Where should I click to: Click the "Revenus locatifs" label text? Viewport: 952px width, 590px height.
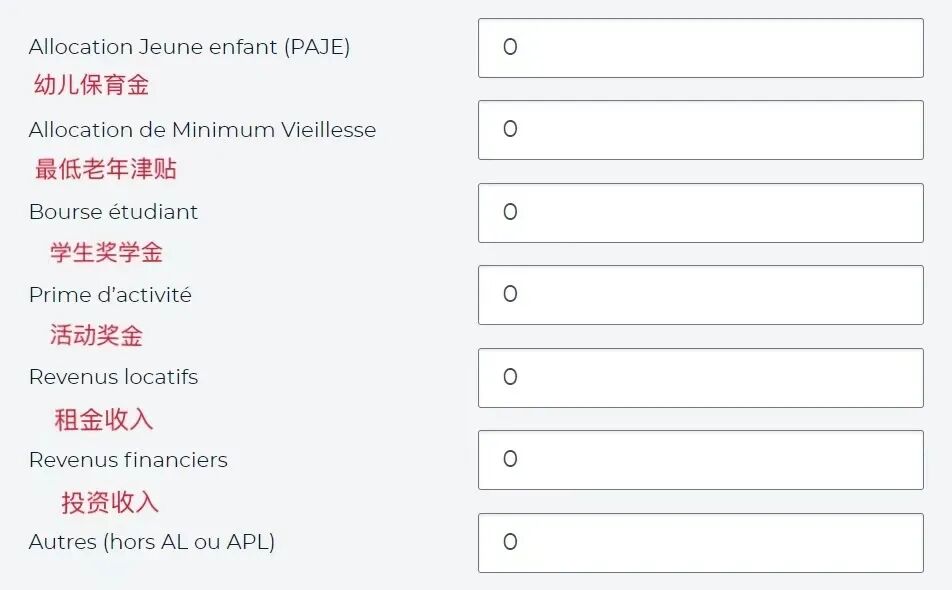pyautogui.click(x=113, y=377)
